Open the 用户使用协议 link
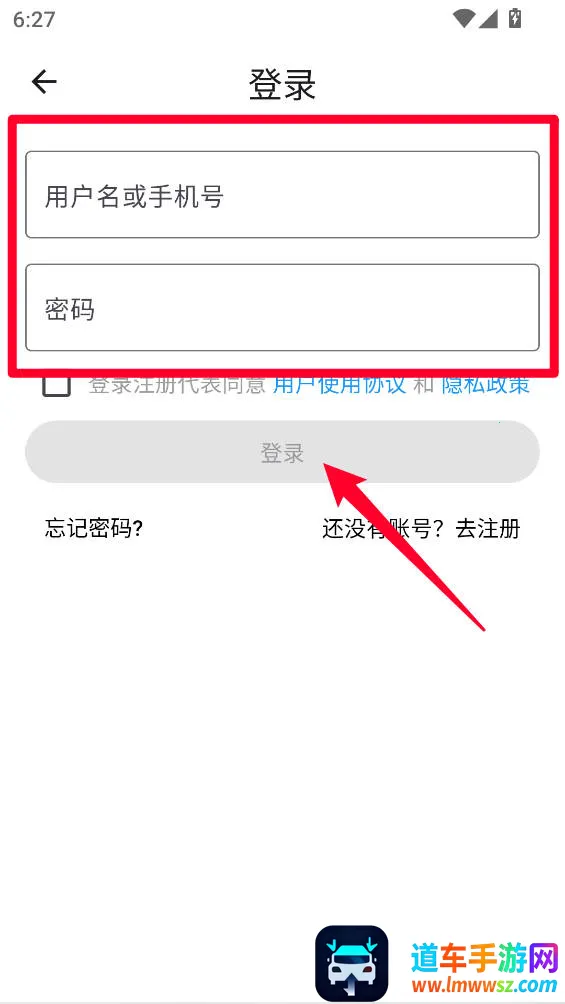The height and width of the screenshot is (1004, 565). click(340, 385)
